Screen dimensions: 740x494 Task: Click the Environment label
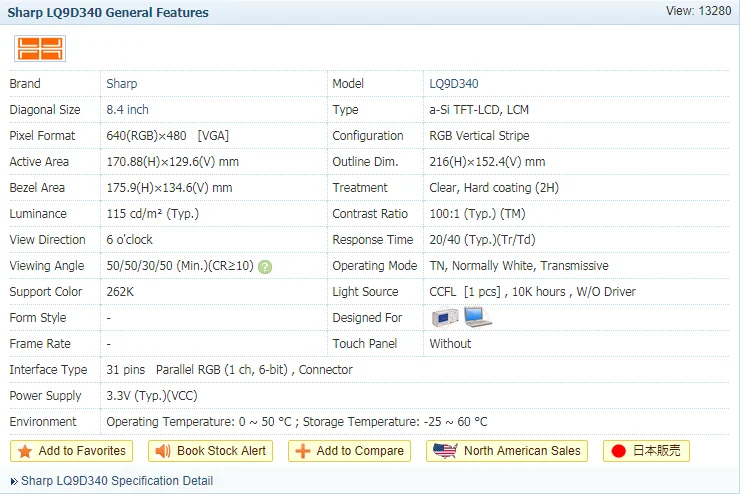click(x=43, y=421)
